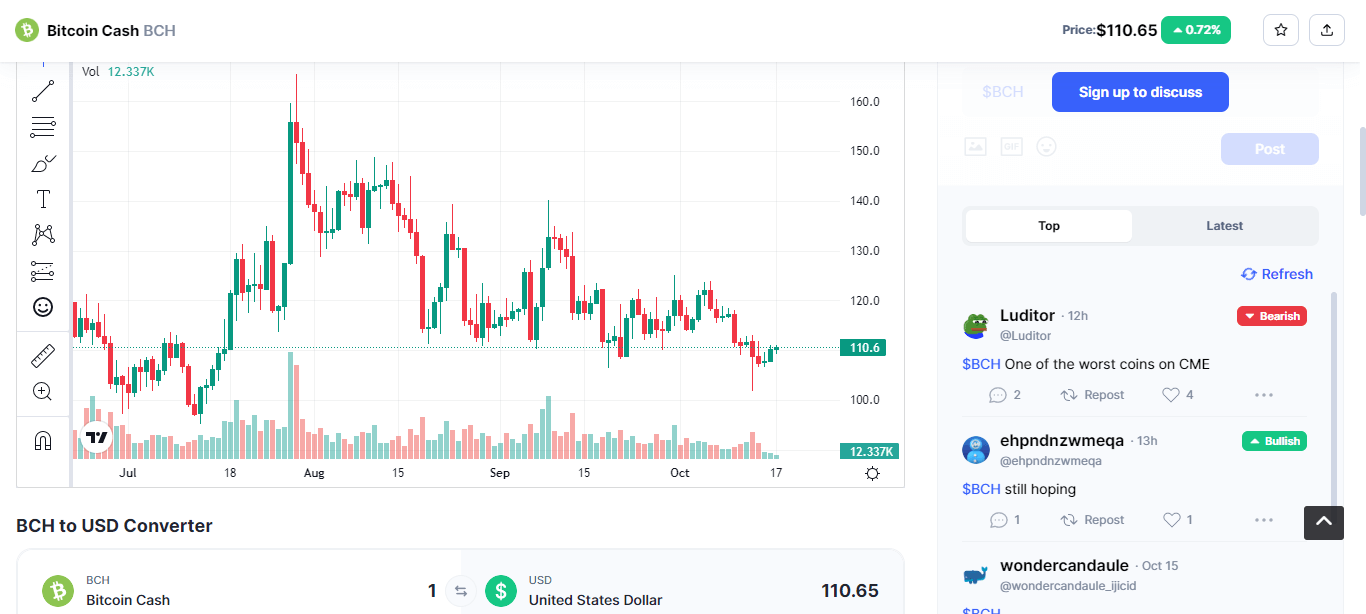Select the brush drawing tool
The width and height of the screenshot is (1366, 614).
point(43,163)
